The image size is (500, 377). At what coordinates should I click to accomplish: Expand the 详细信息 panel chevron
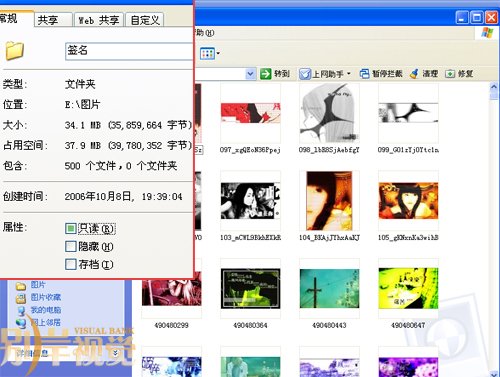coord(116,353)
